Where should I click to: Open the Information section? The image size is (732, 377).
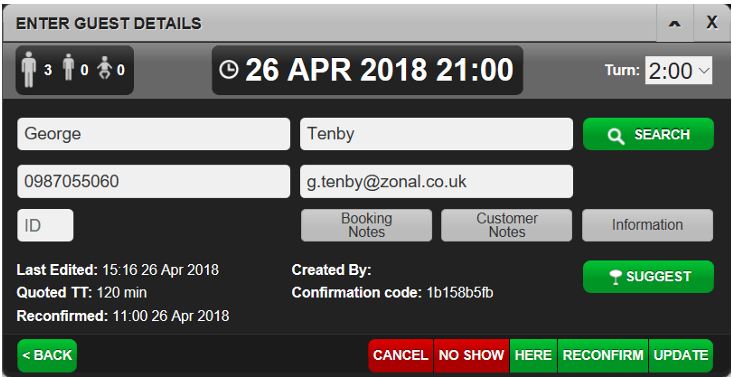(x=647, y=225)
